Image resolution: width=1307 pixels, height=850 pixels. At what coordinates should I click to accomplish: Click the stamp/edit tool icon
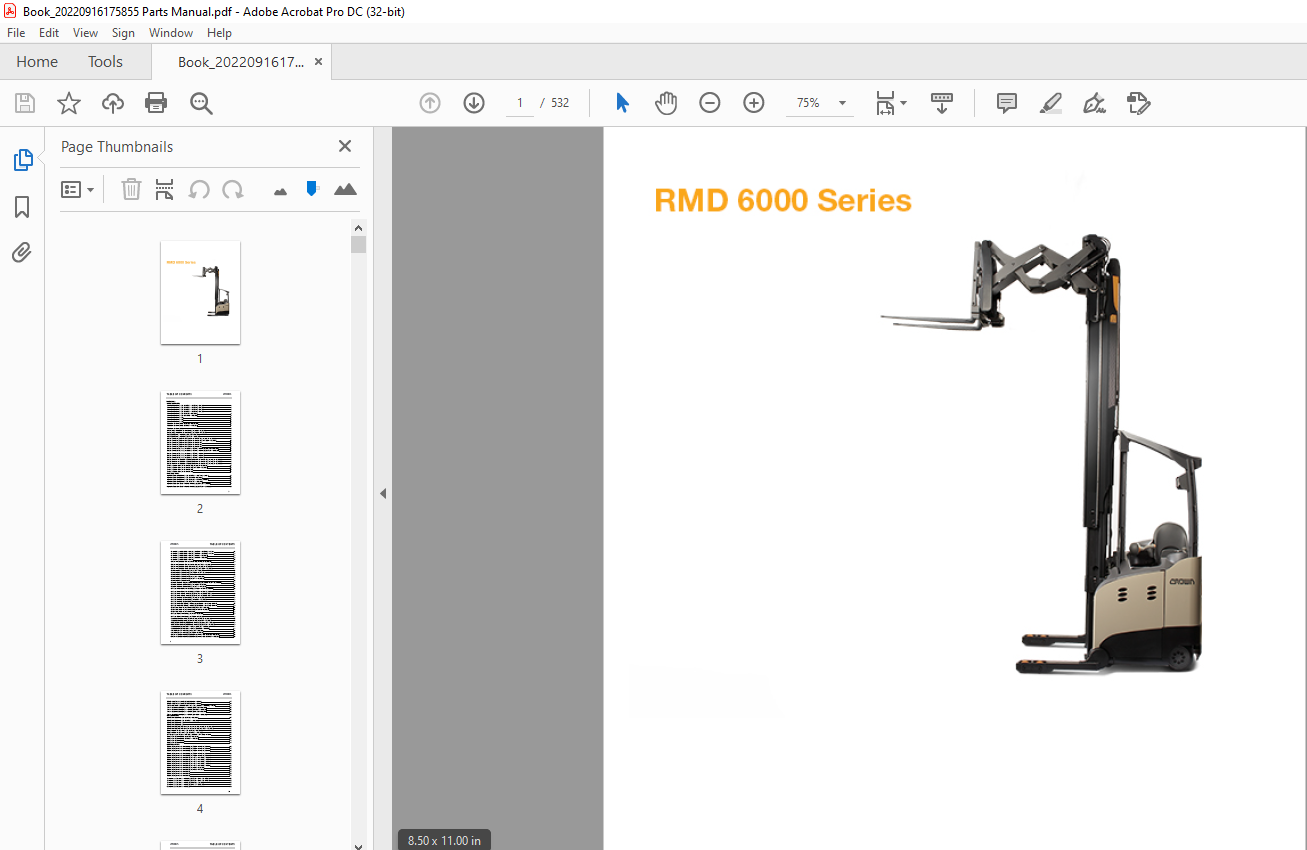[x=1138, y=103]
